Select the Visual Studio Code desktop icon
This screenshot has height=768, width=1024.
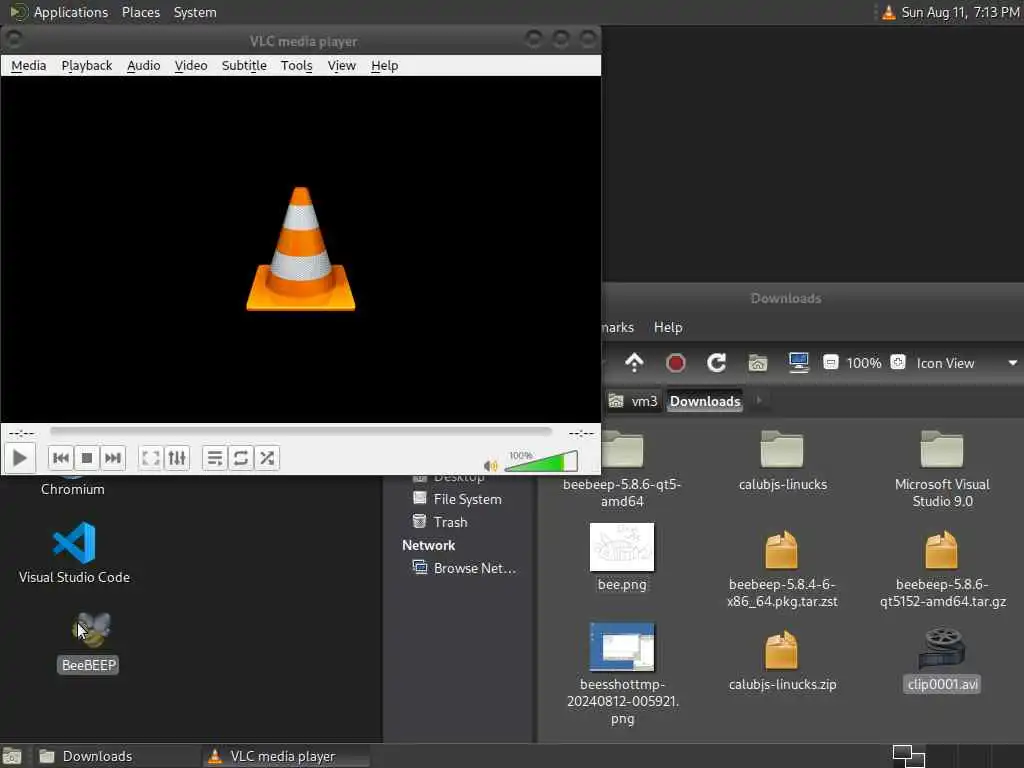tap(74, 552)
